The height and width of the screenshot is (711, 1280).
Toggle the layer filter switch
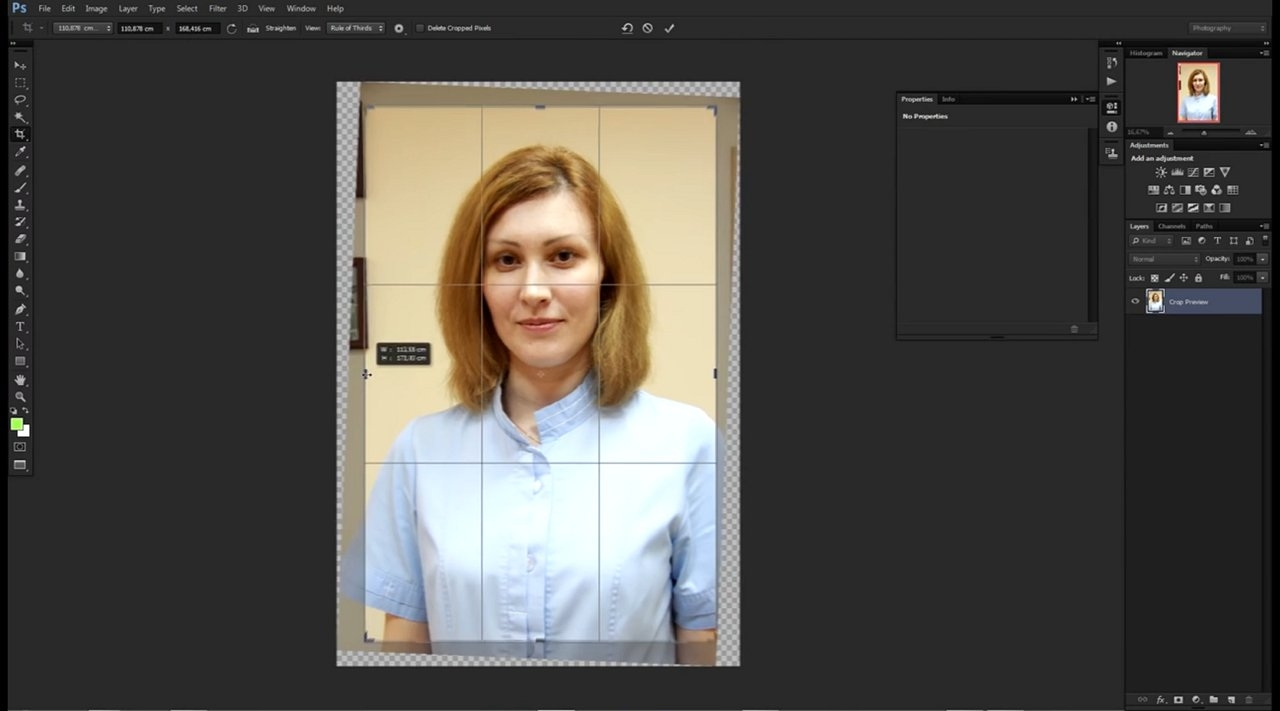tap(1266, 241)
